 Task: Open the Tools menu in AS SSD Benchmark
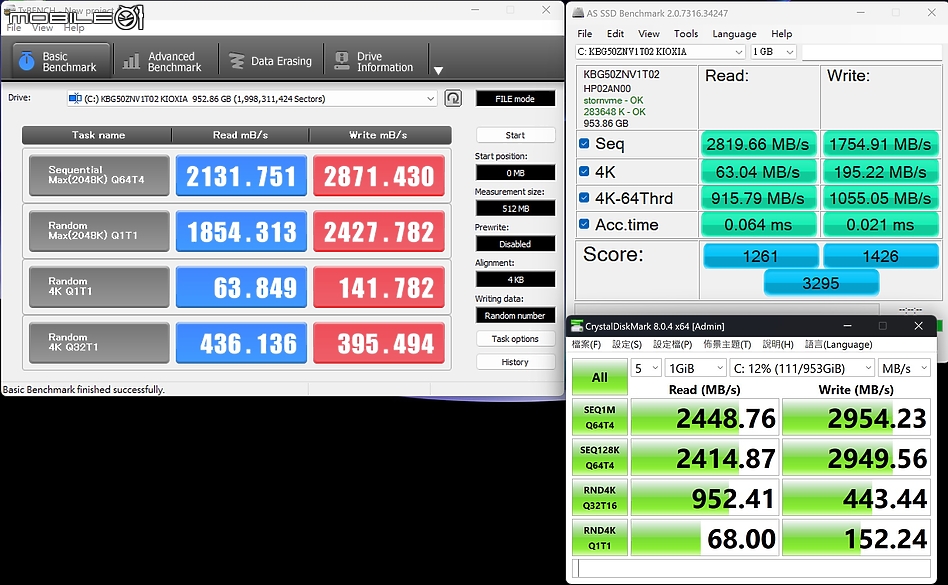click(x=686, y=34)
